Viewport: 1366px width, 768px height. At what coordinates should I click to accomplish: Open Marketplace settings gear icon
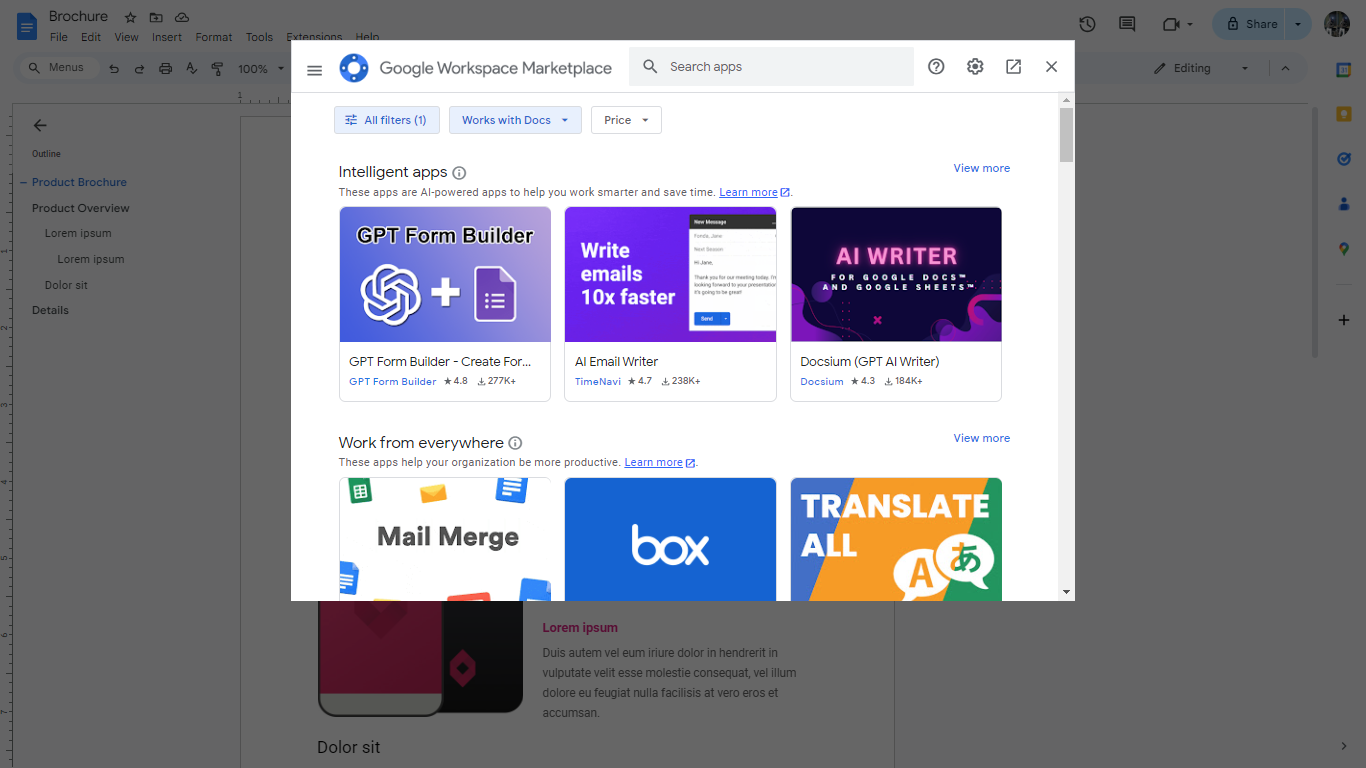[x=975, y=67]
